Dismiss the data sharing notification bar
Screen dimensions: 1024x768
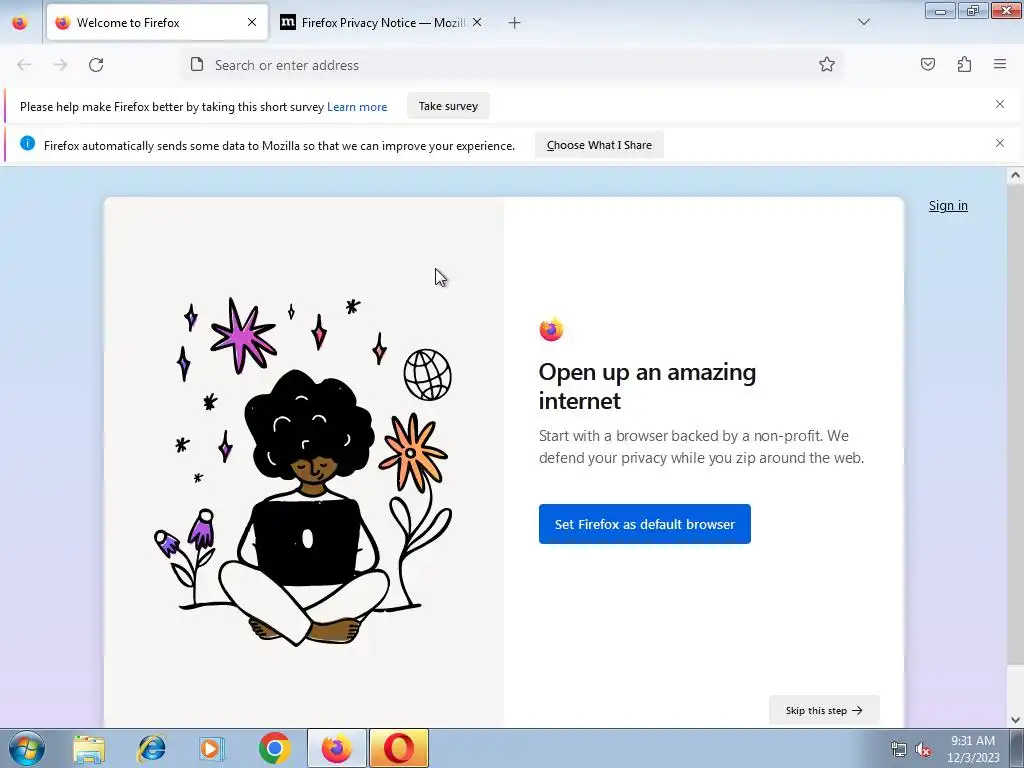1000,143
